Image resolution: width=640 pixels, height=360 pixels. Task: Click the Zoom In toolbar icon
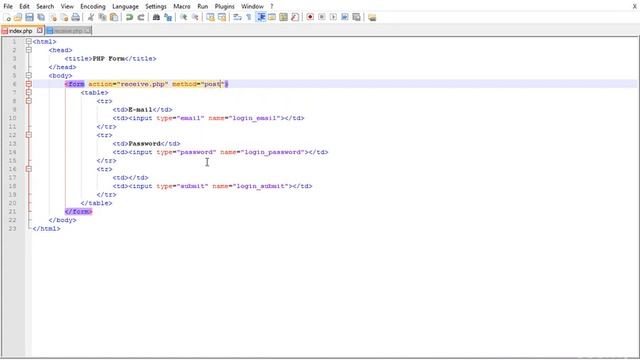[x=183, y=17]
